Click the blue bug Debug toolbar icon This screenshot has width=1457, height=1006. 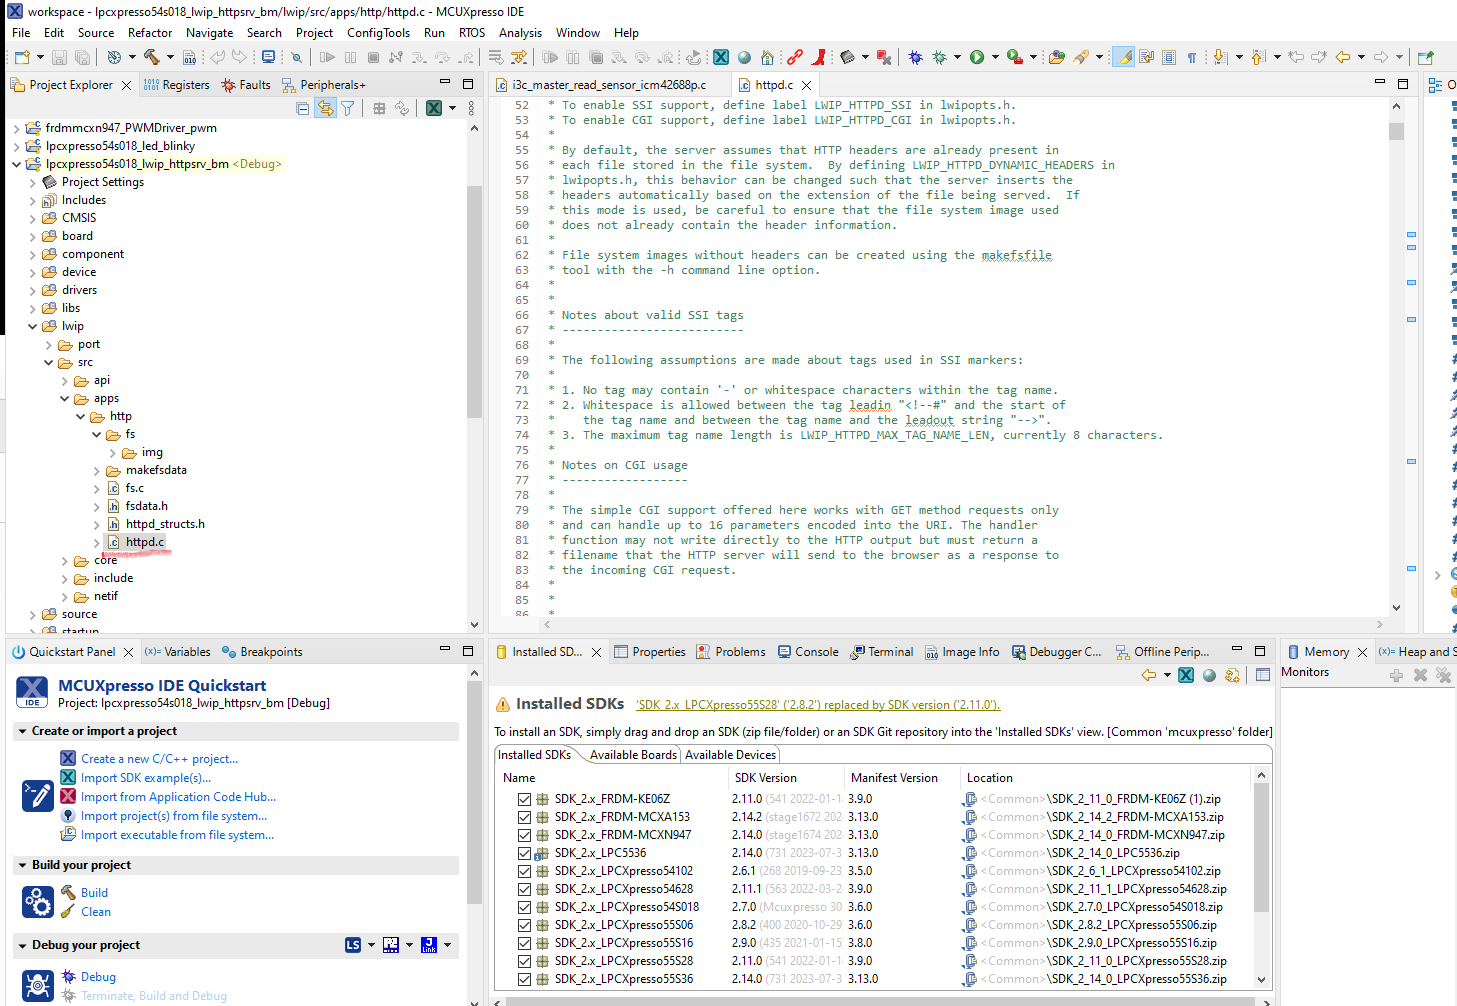915,57
